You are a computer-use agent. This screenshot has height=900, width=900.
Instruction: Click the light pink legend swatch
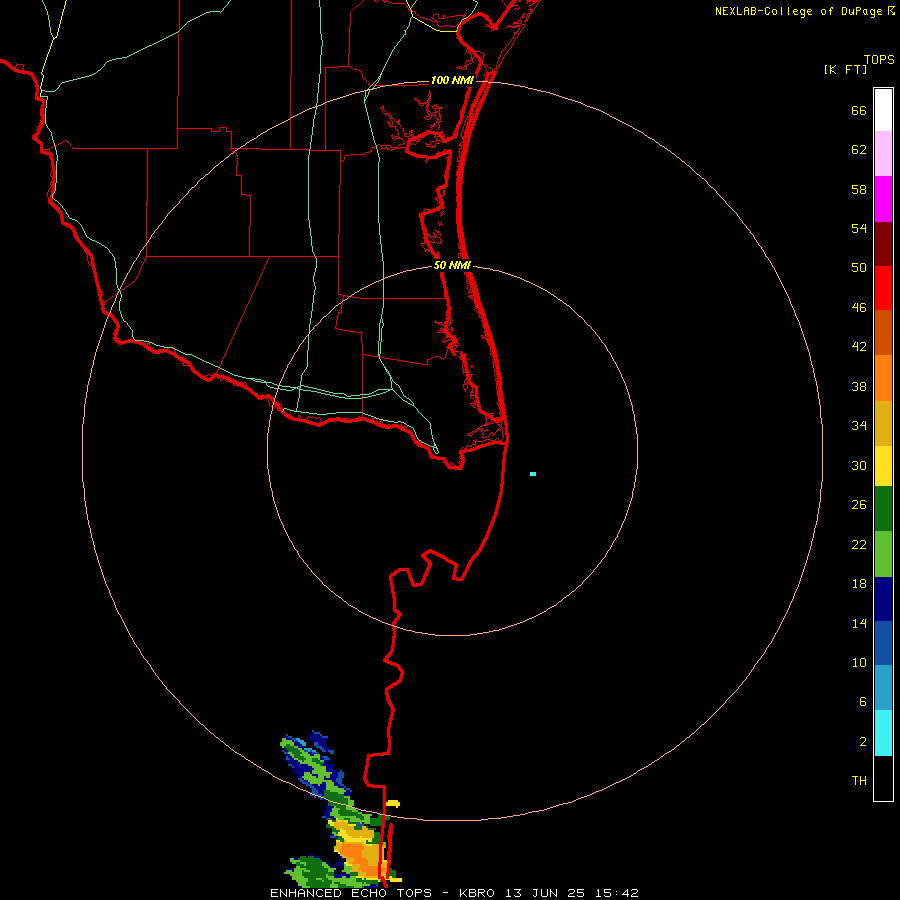(x=883, y=154)
